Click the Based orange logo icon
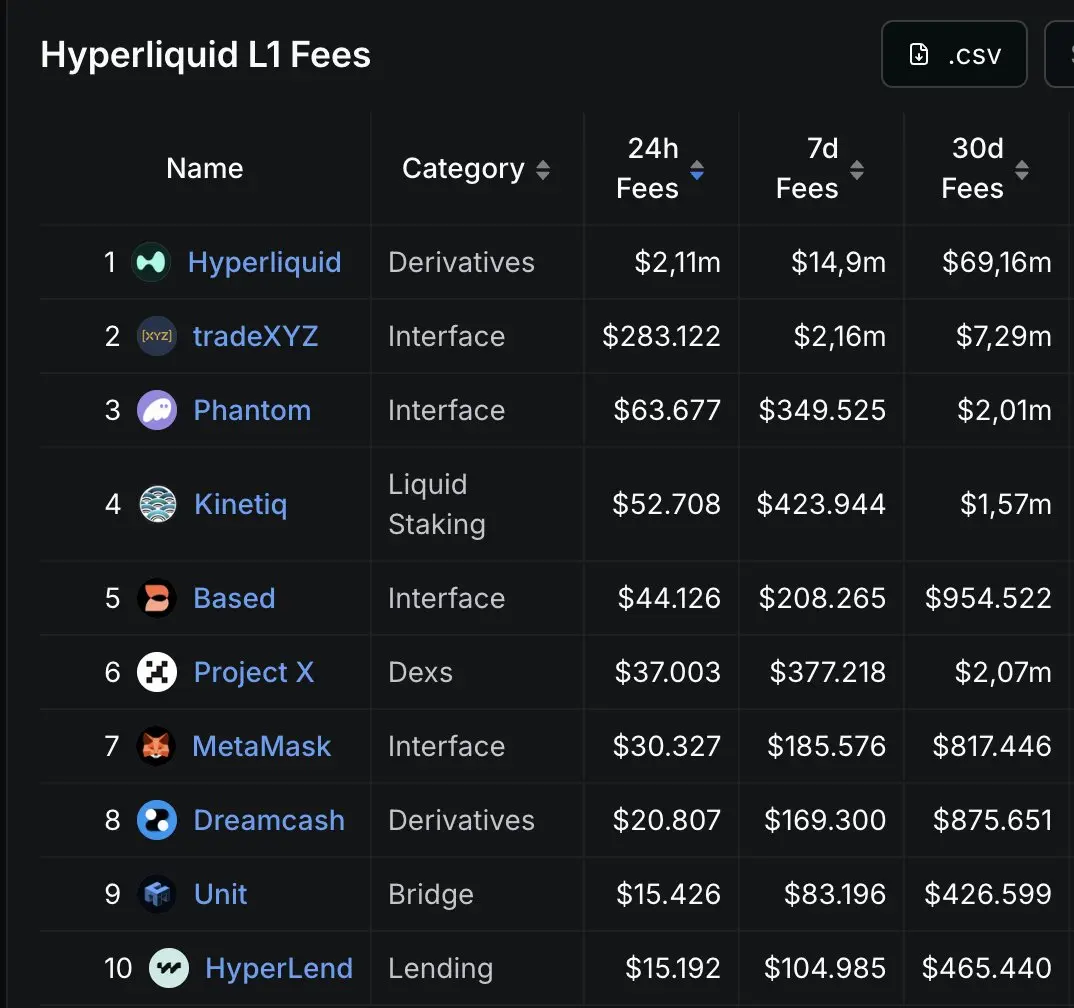The width and height of the screenshot is (1074, 1008). coord(157,598)
